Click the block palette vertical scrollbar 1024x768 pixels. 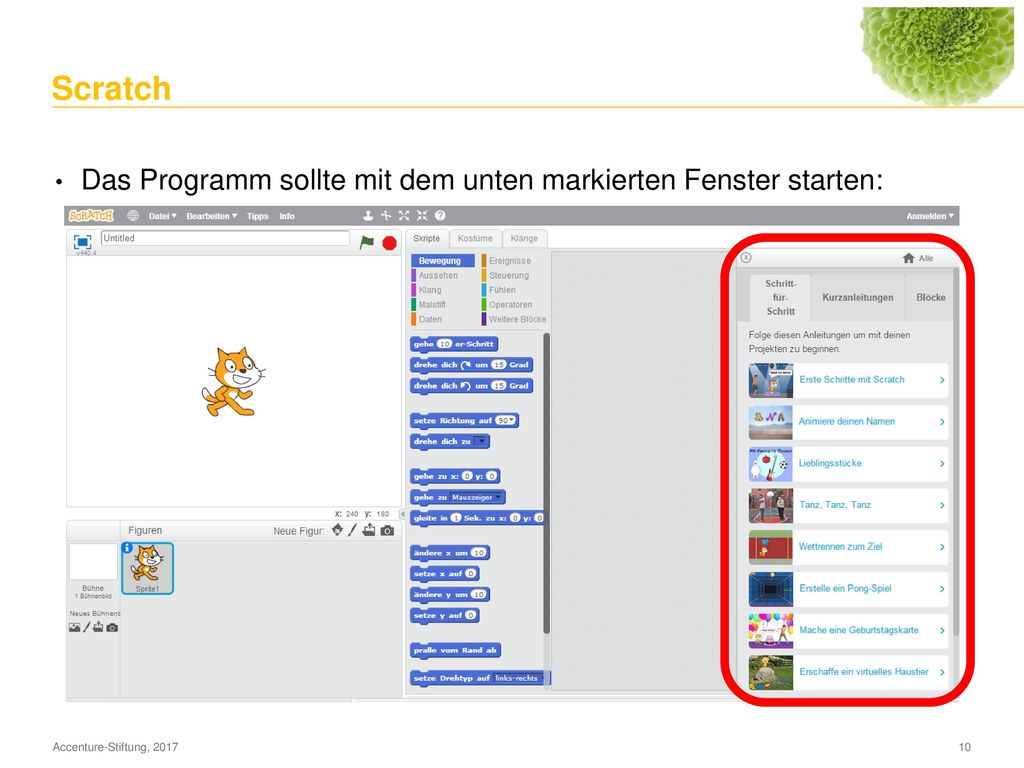pos(547,483)
